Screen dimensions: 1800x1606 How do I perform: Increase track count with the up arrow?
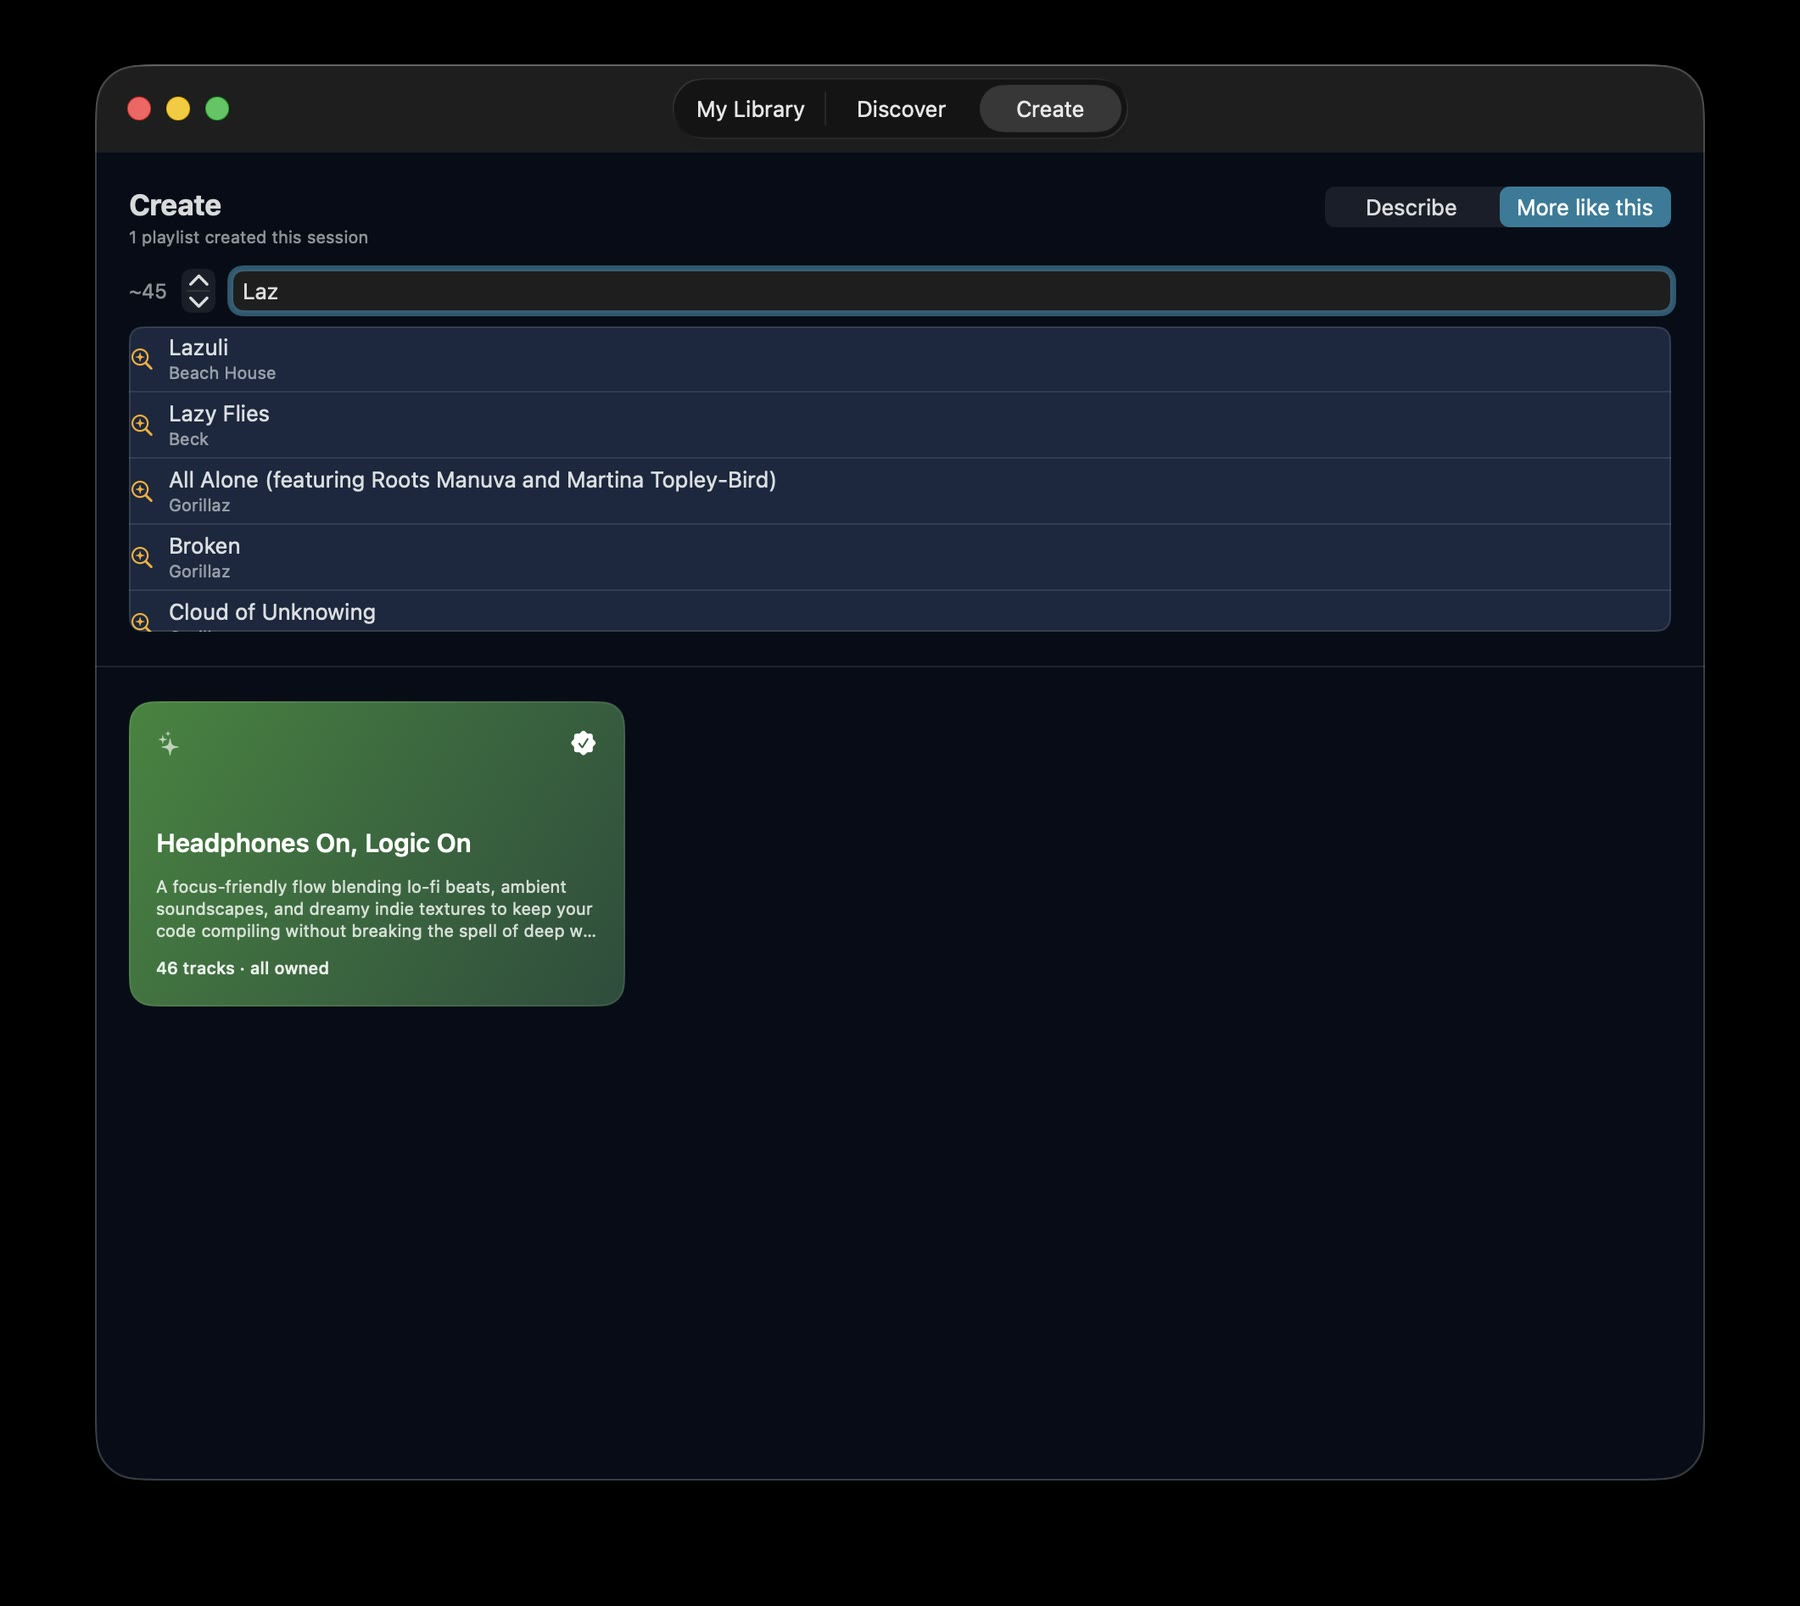[199, 281]
